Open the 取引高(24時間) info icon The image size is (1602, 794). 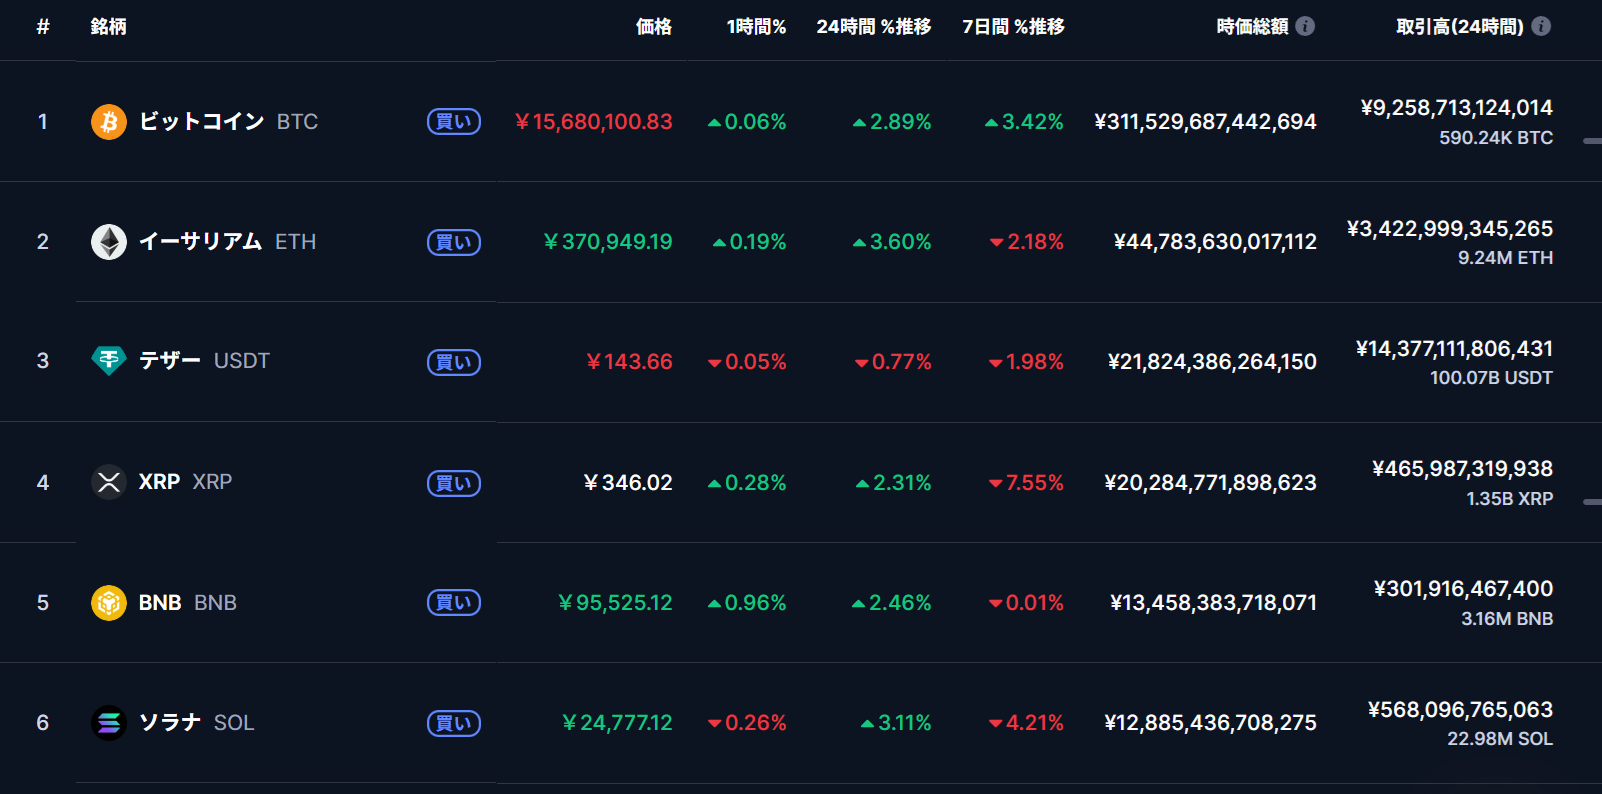tap(1541, 26)
